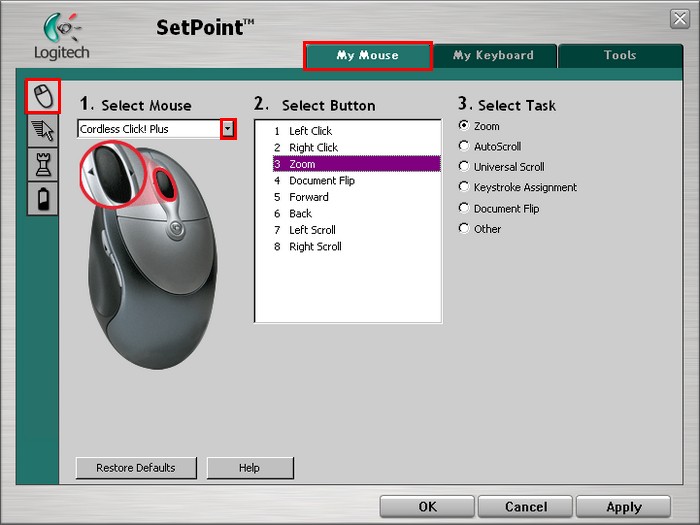Select '7 Left Scroll' in button list
This screenshot has width=700, height=525.
(356, 230)
